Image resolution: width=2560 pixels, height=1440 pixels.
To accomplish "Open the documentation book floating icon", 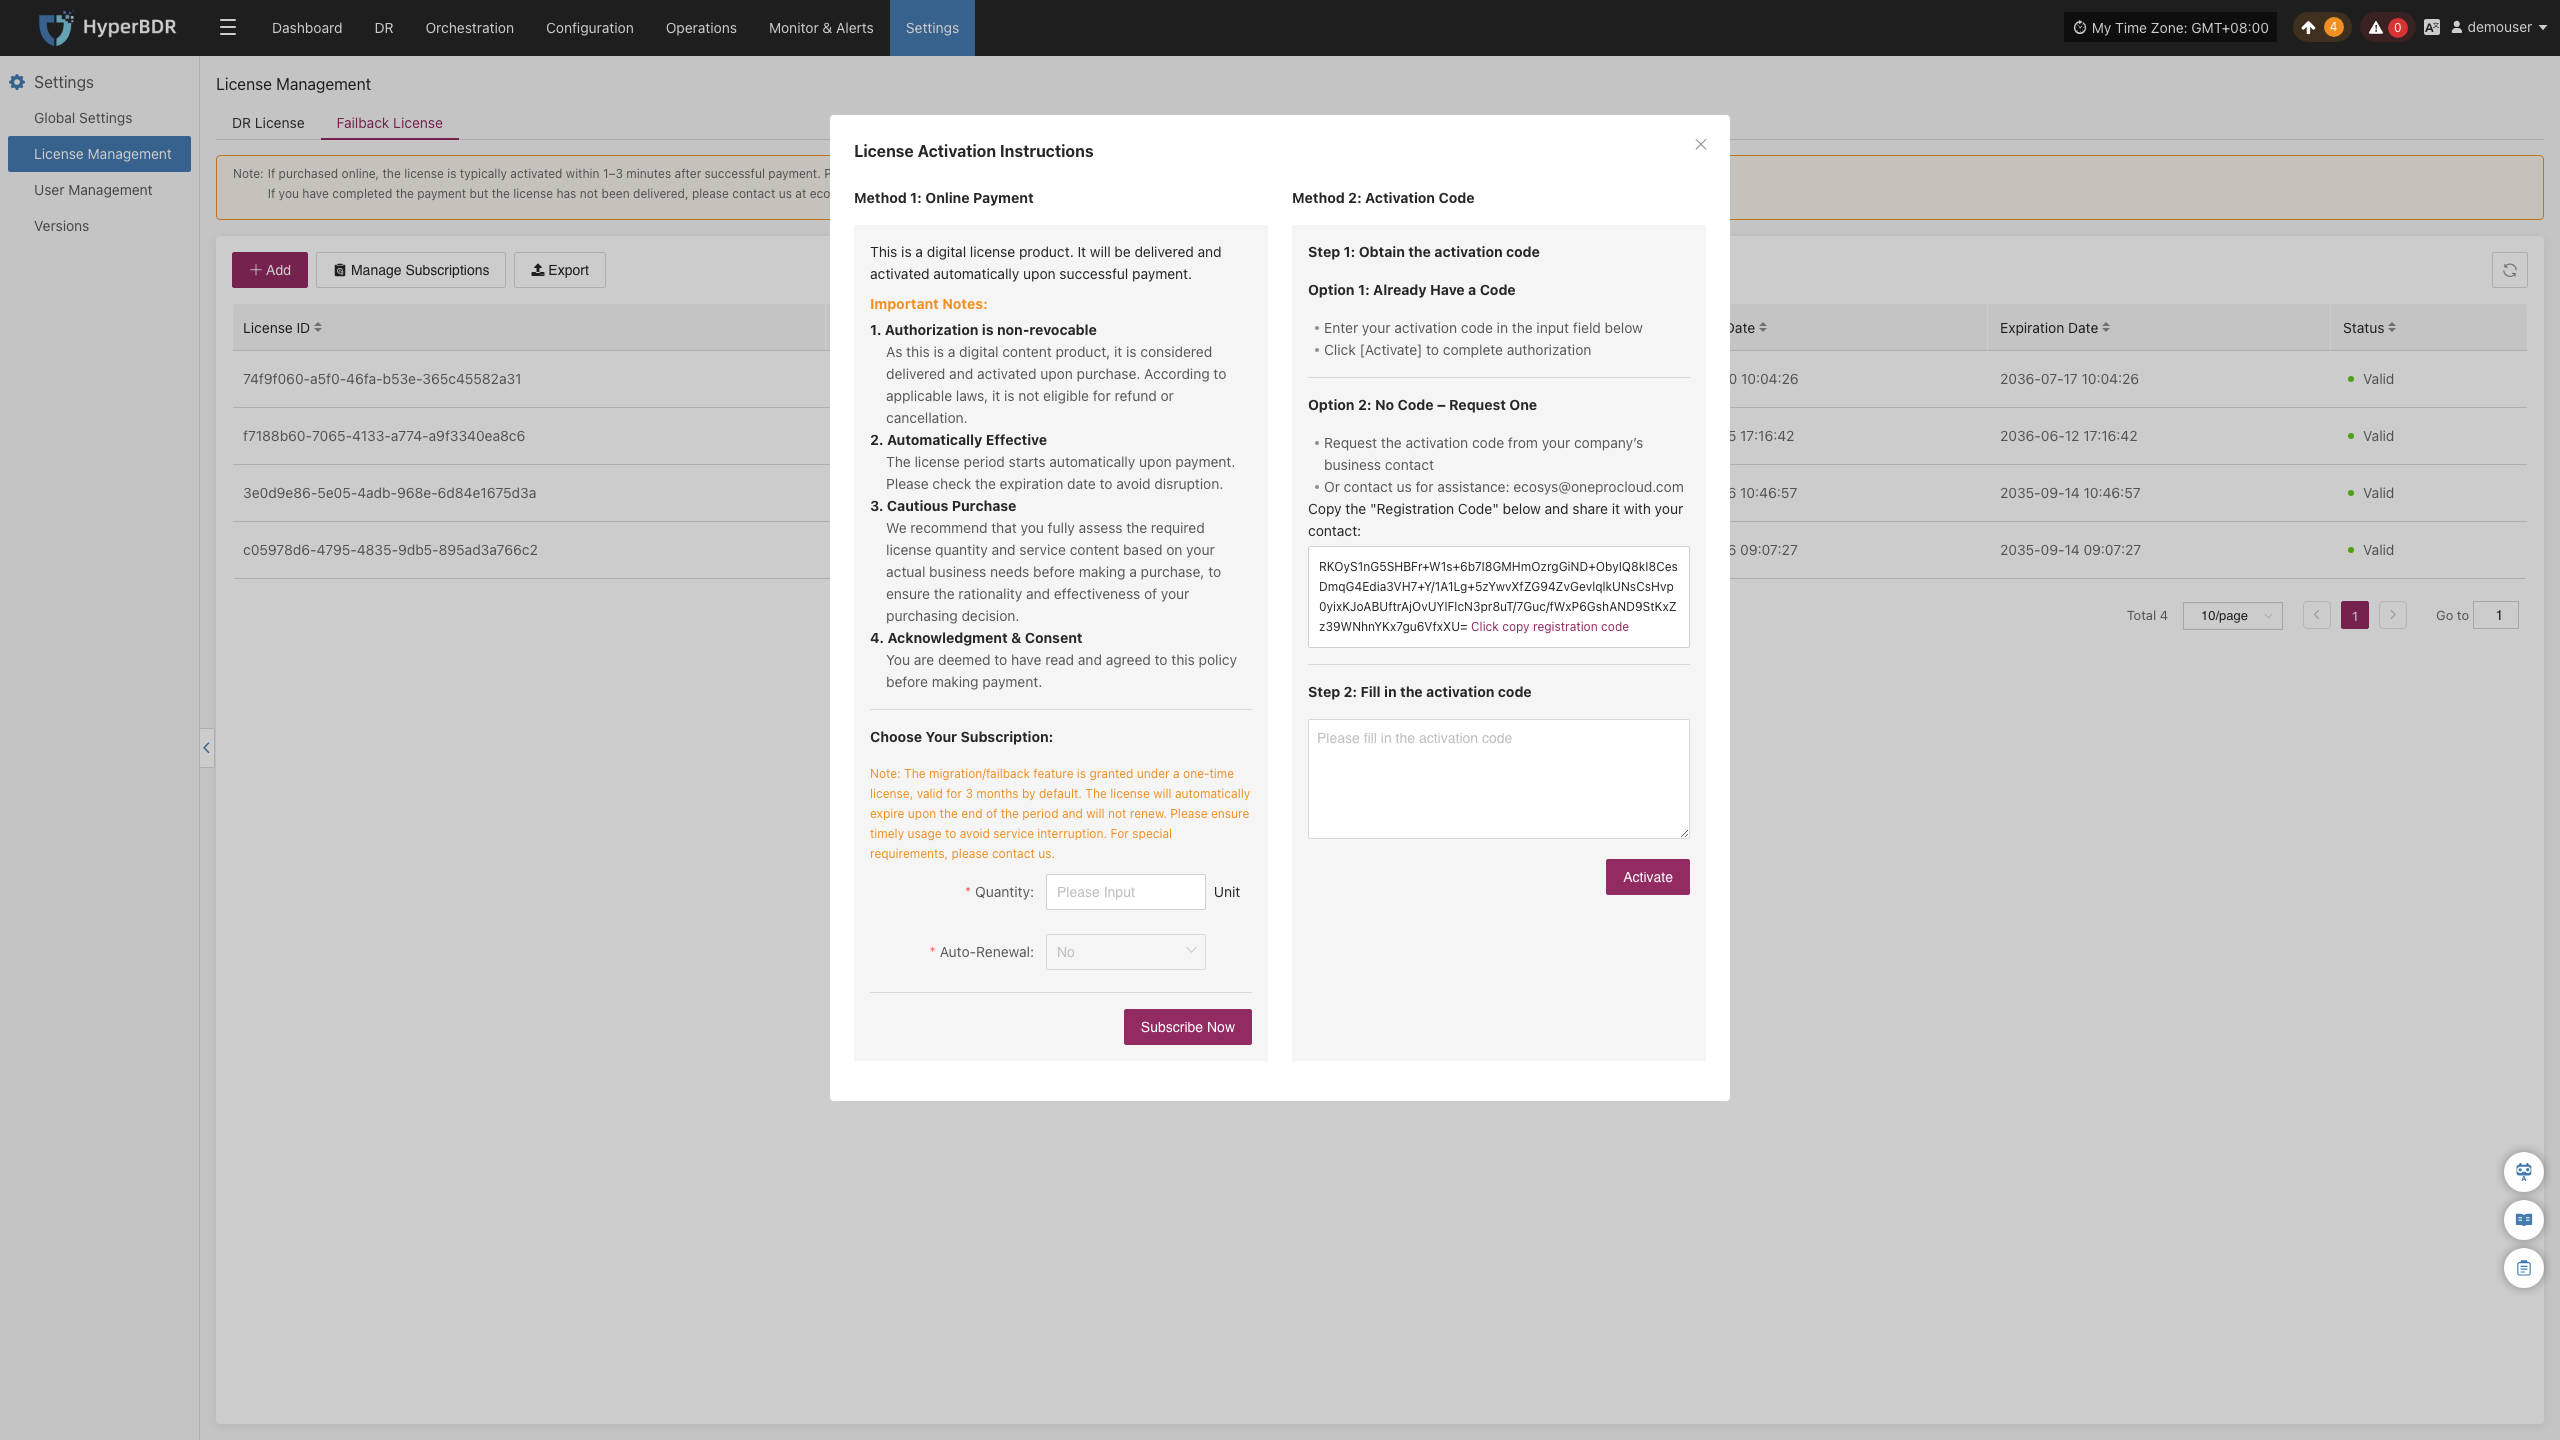I will (2523, 1219).
